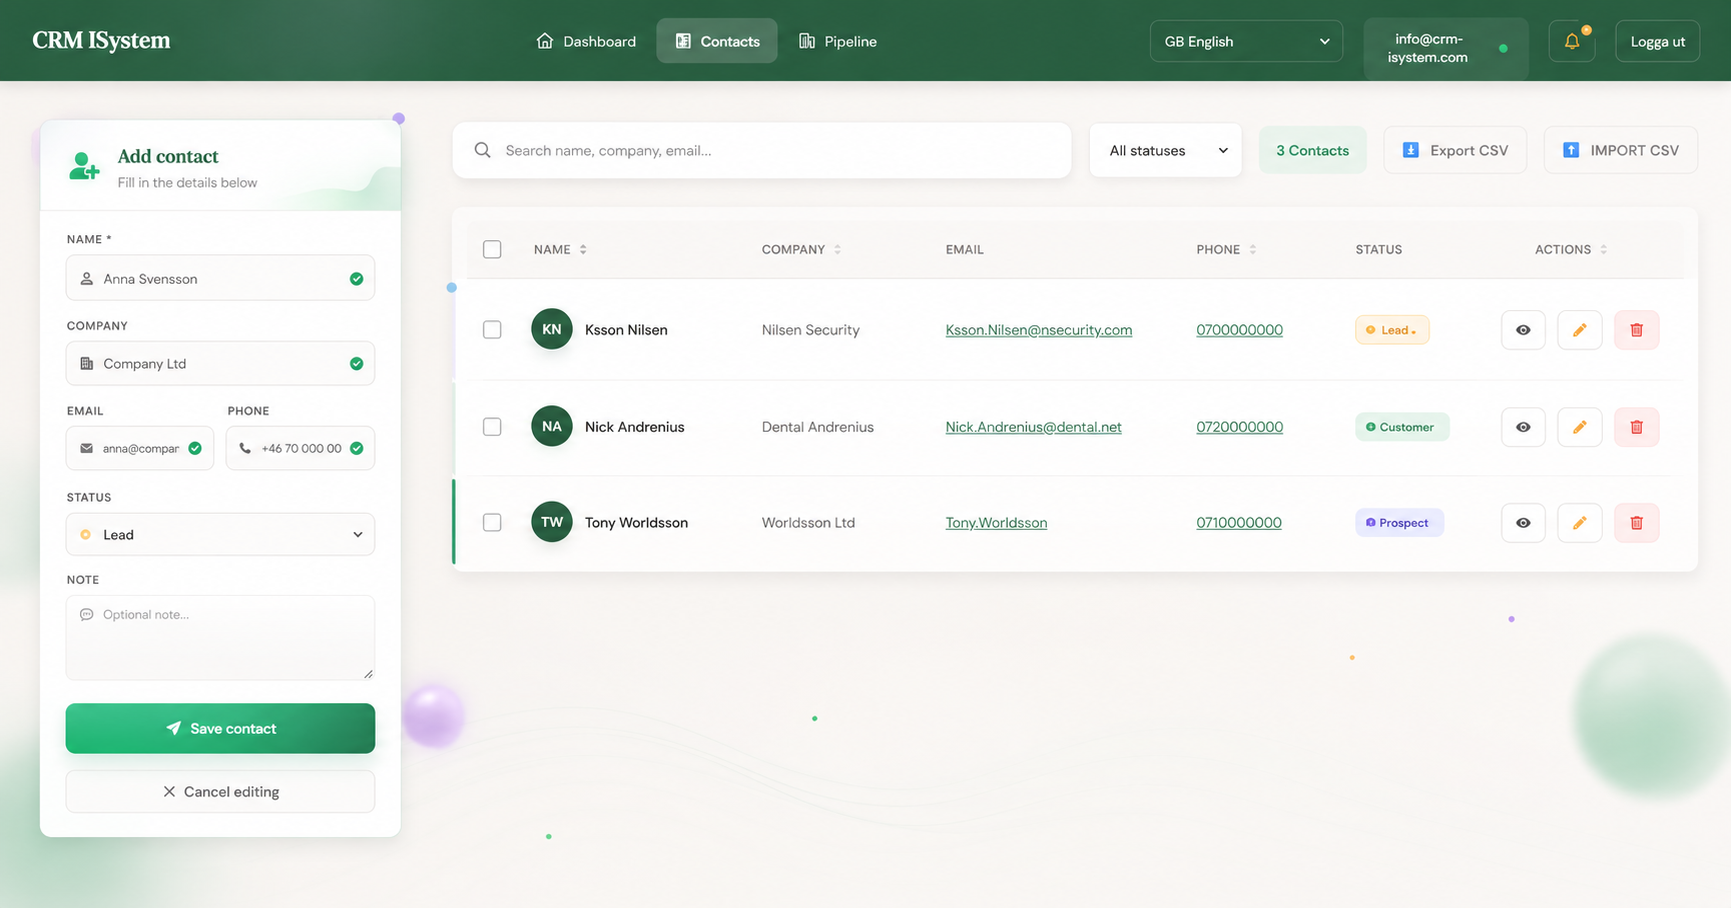Image resolution: width=1731 pixels, height=908 pixels.
Task: Edit Nick Andrenius with pencil icon
Action: (1580, 427)
